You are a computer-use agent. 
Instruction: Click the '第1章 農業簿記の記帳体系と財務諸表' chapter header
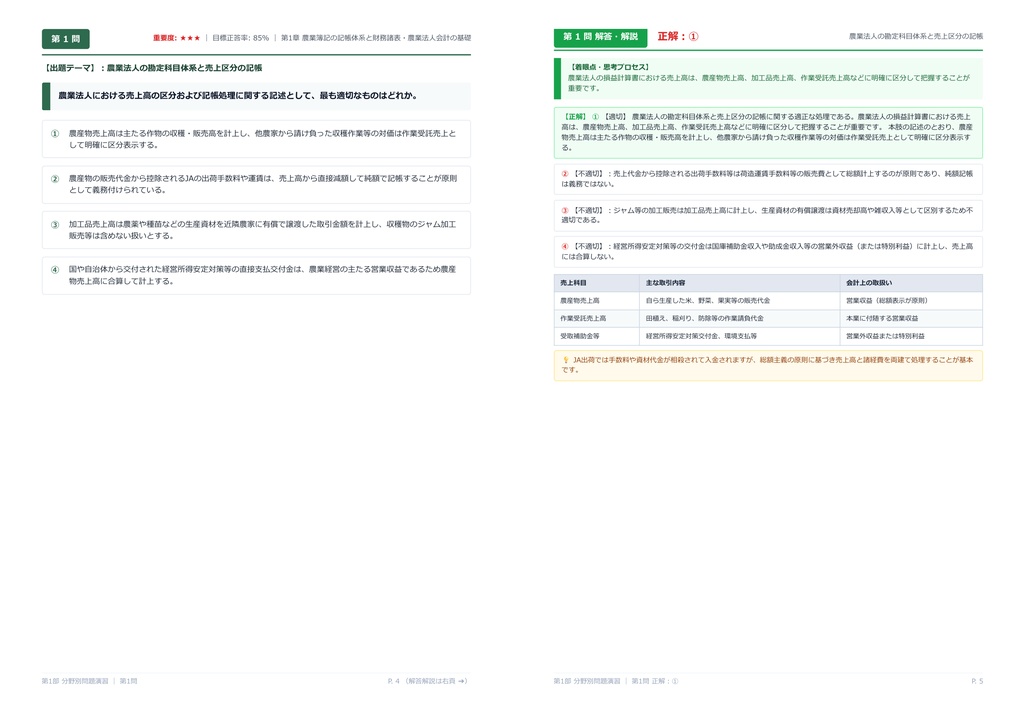[x=376, y=38]
